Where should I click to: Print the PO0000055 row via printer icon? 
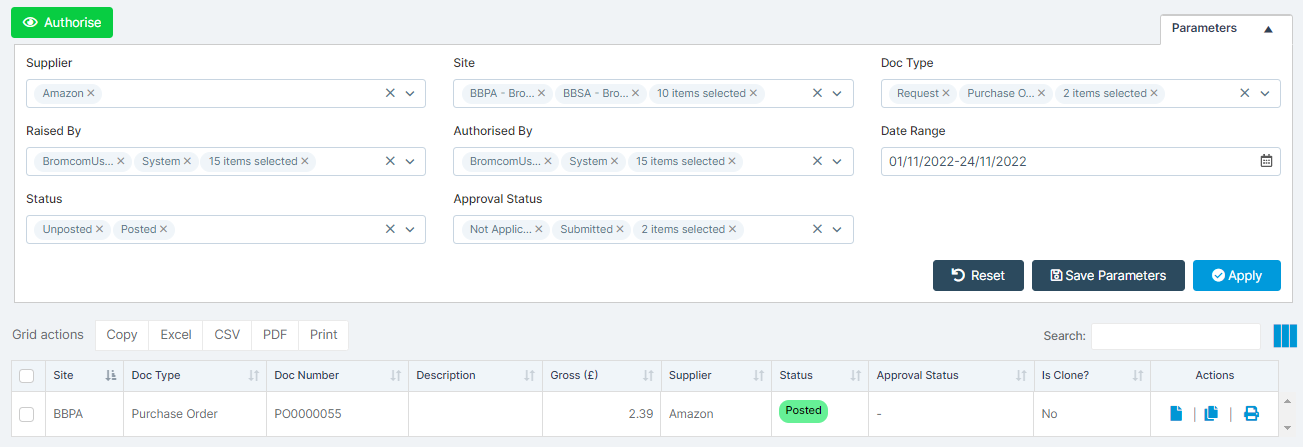(x=1251, y=413)
